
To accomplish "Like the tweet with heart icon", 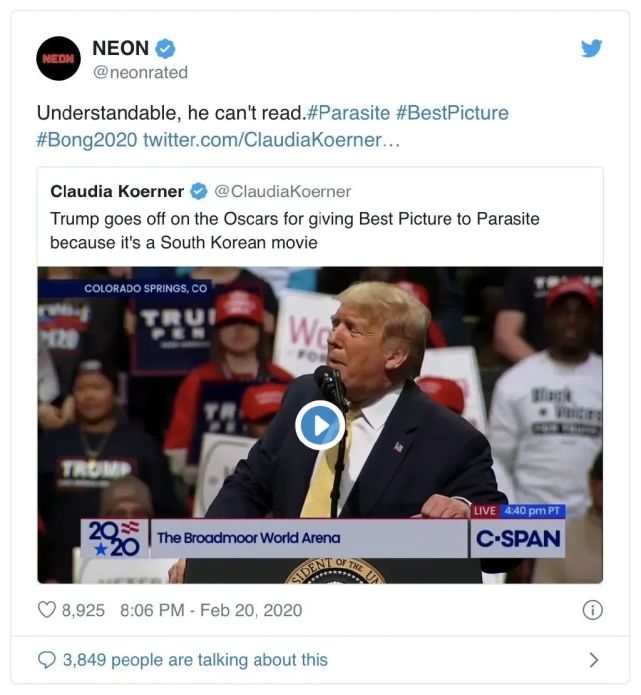I will [x=47, y=610].
